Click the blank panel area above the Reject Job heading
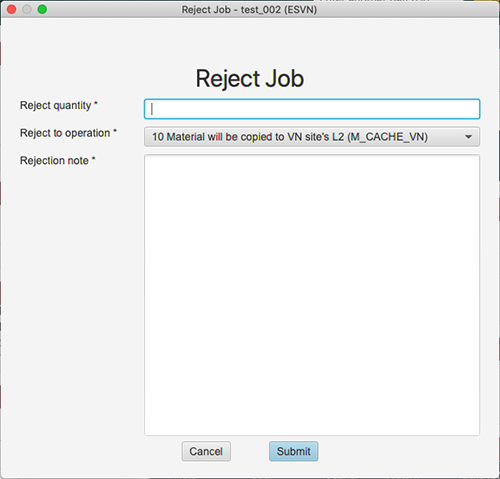This screenshot has height=479, width=500. (250, 42)
